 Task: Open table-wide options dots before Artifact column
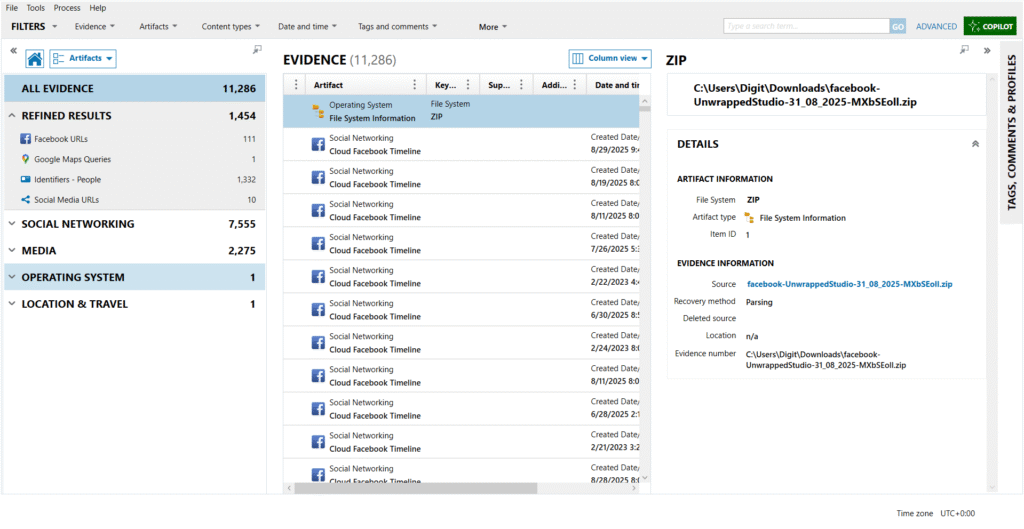(x=296, y=85)
